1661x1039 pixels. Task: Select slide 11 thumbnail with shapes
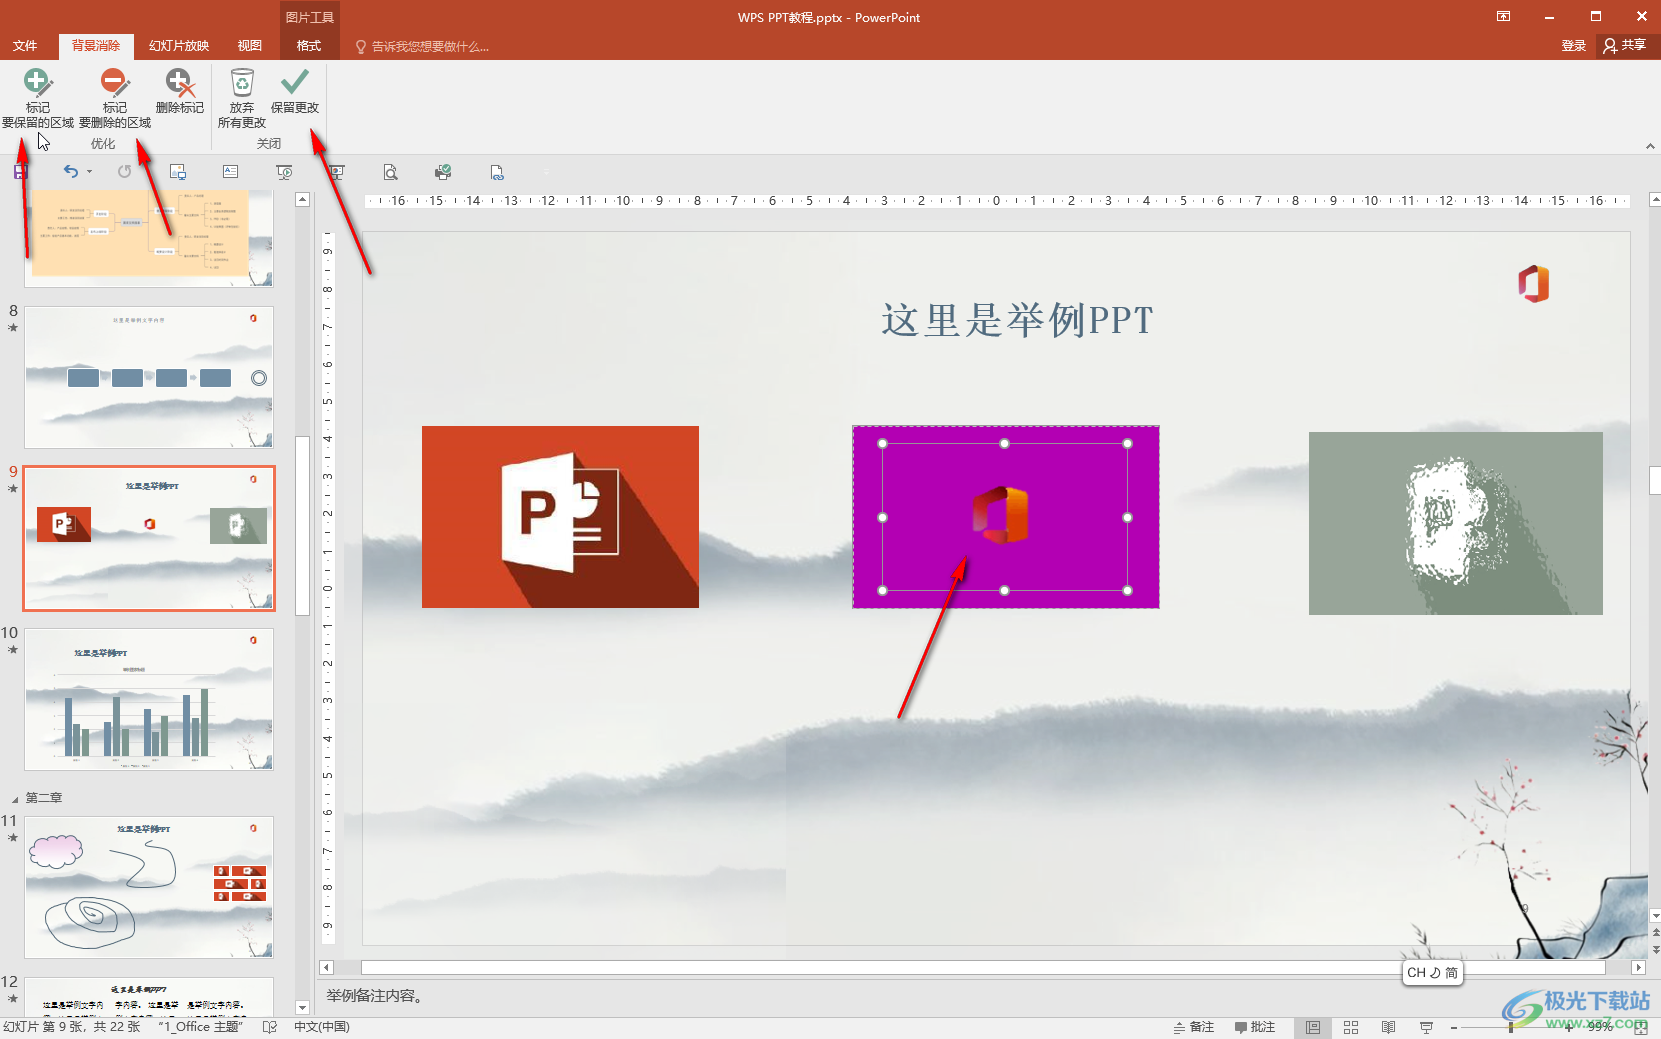[x=149, y=887]
